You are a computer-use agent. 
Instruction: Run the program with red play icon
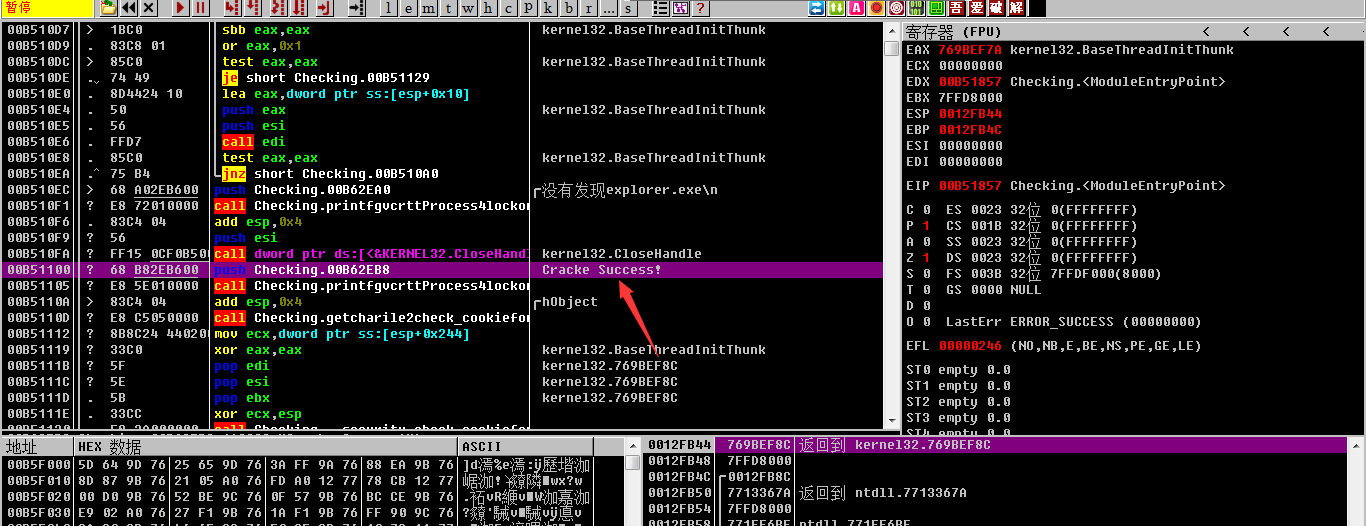click(x=181, y=8)
